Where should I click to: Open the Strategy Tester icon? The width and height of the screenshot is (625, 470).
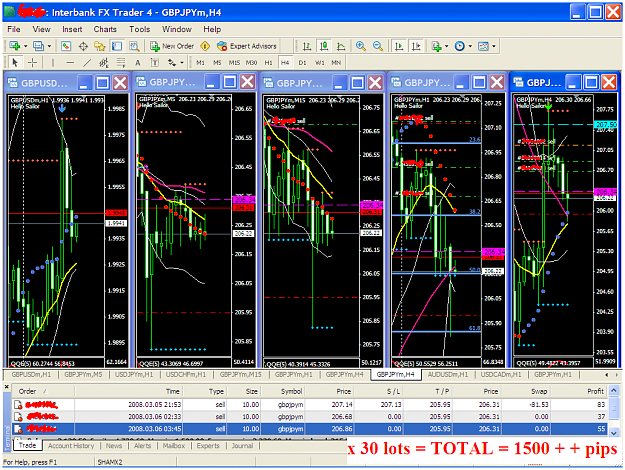pos(134,46)
